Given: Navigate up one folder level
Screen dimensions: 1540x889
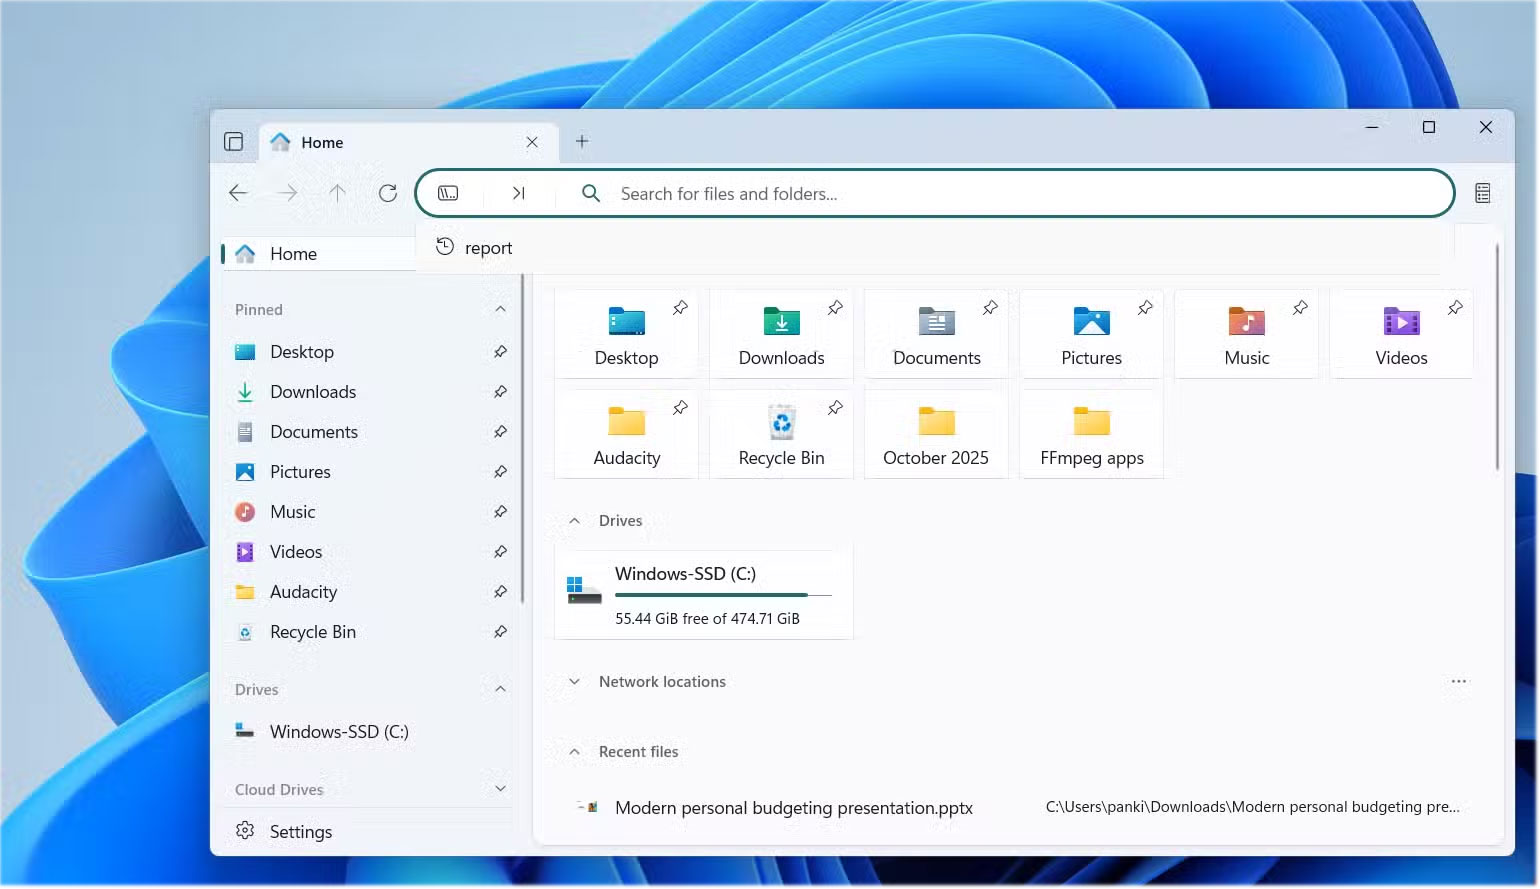Looking at the screenshot, I should [338, 193].
